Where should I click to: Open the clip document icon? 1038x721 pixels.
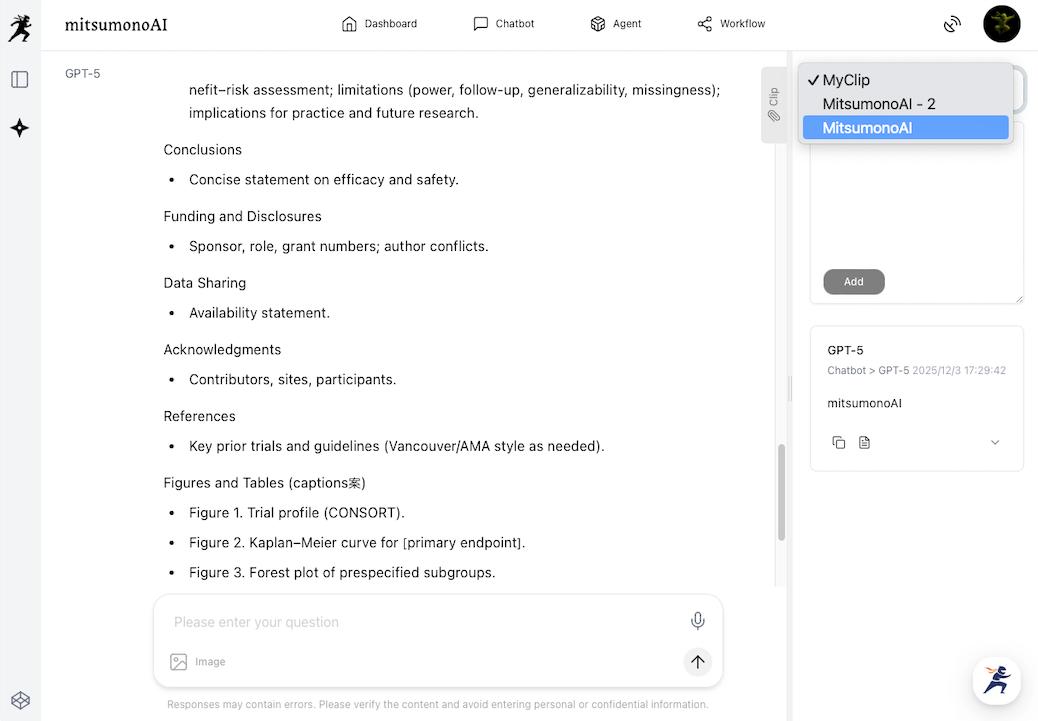[x=865, y=442]
